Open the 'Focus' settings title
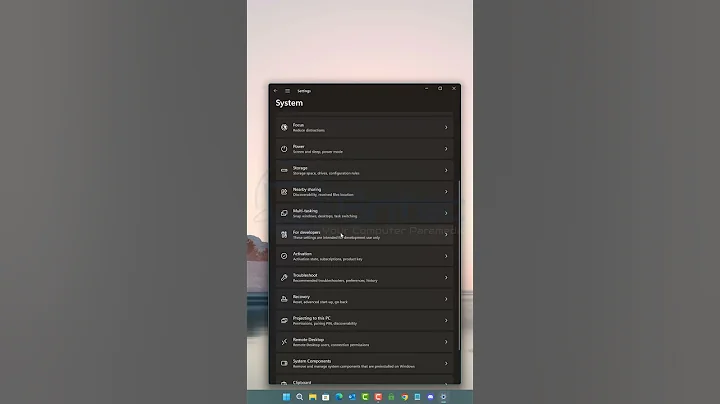Image resolution: width=720 pixels, height=404 pixels. 298,125
